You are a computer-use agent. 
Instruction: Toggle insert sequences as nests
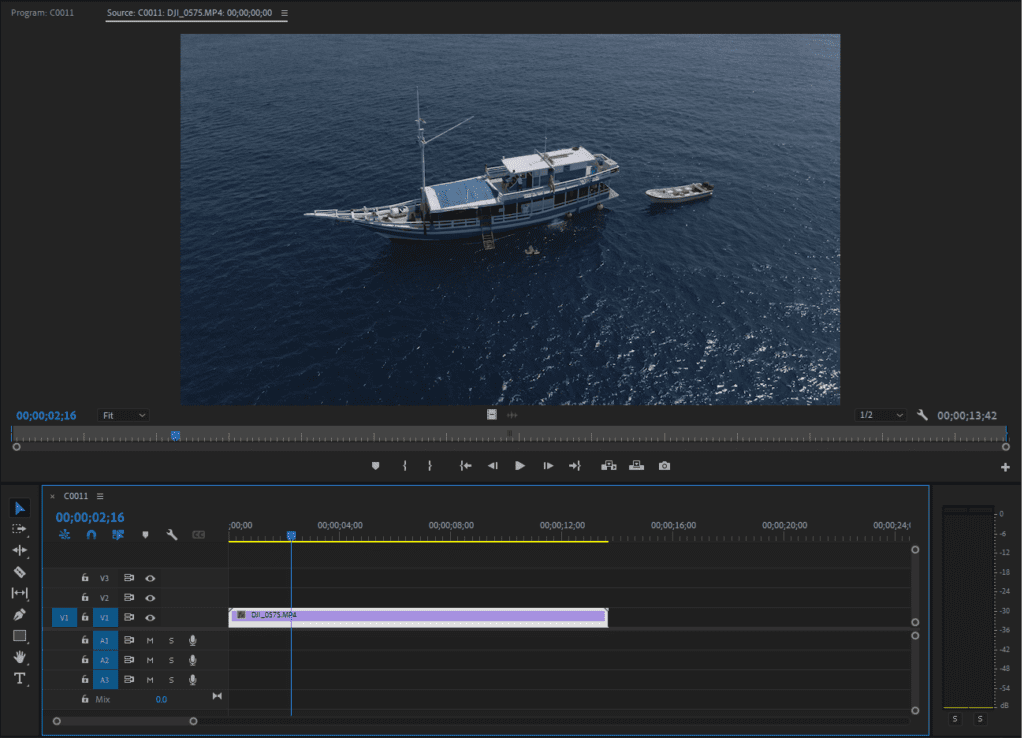(x=64, y=535)
